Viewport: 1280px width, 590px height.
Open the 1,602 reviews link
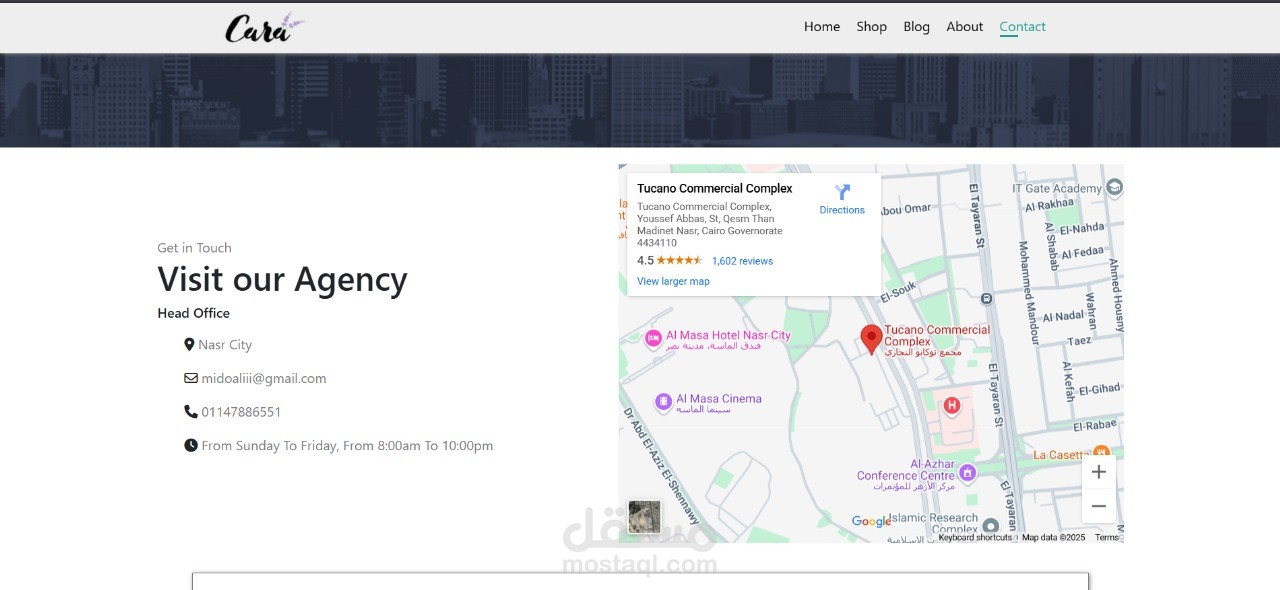[742, 261]
